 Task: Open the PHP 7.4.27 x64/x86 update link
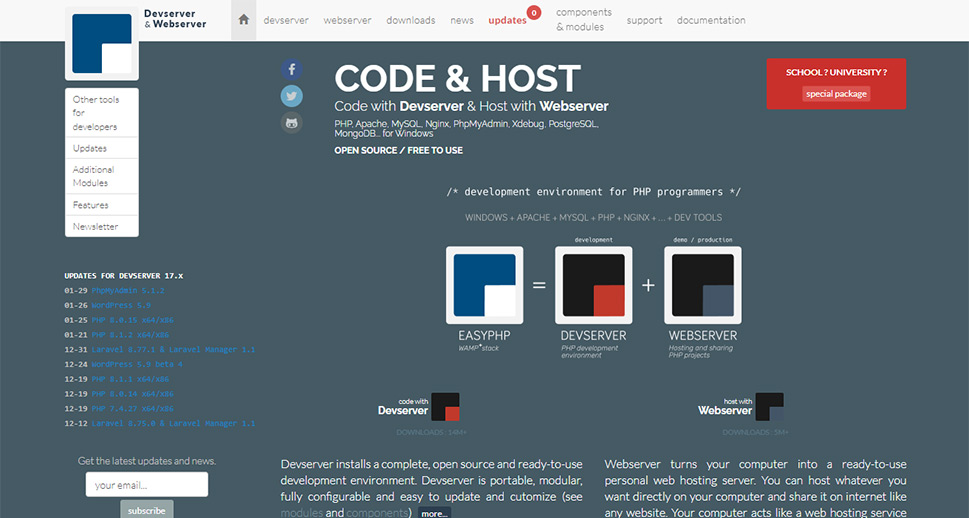pyautogui.click(x=133, y=409)
